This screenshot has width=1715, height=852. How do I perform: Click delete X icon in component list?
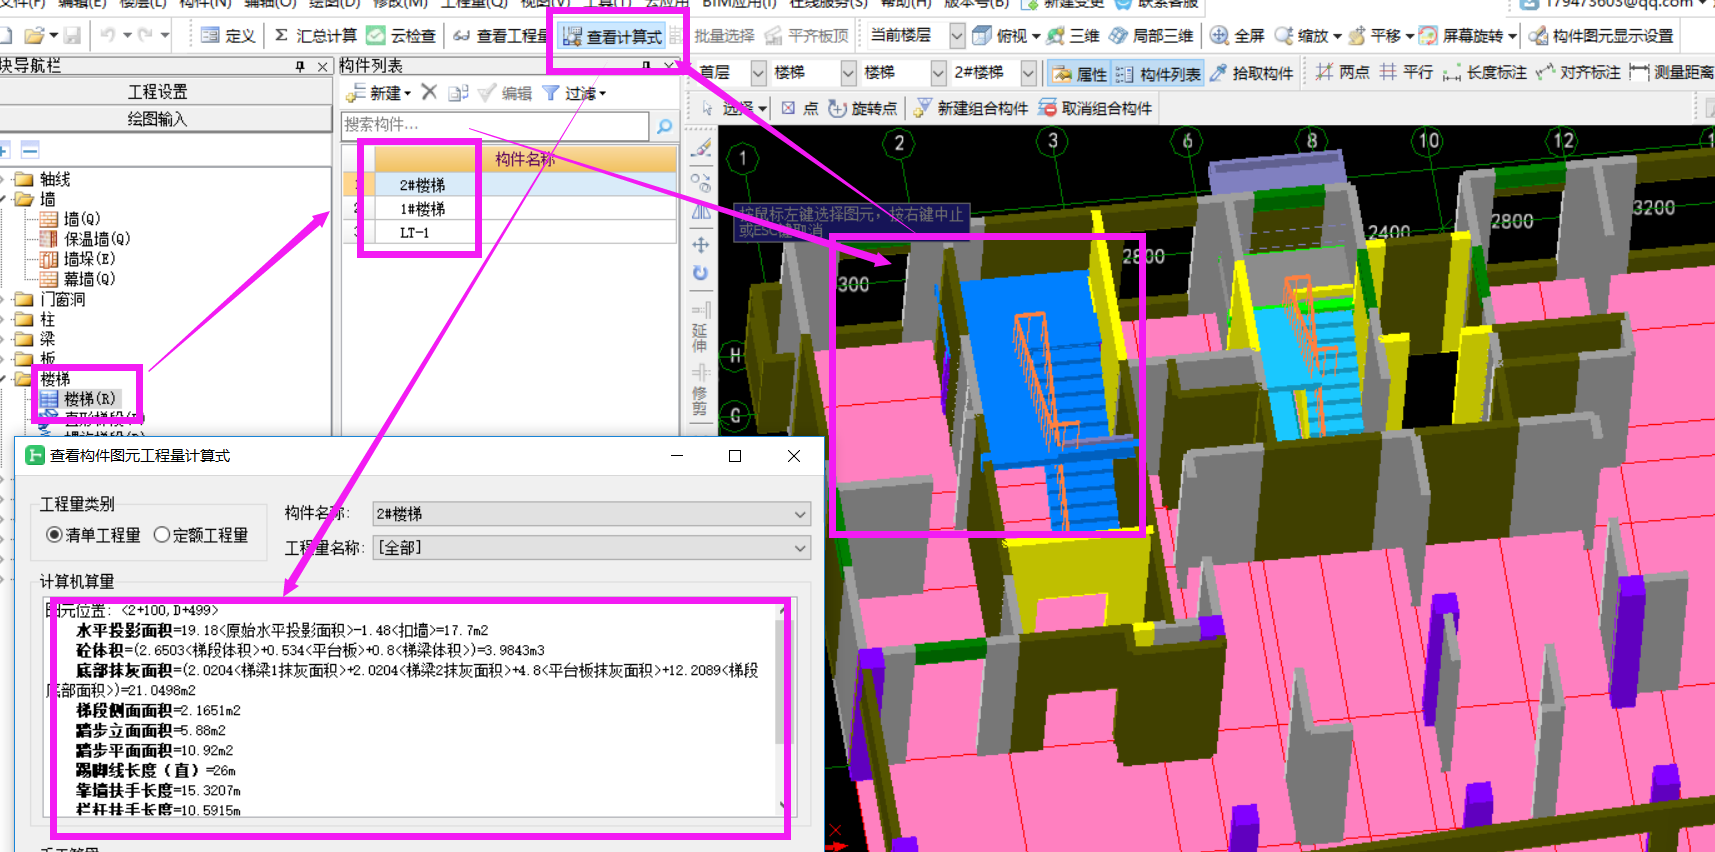coord(429,92)
